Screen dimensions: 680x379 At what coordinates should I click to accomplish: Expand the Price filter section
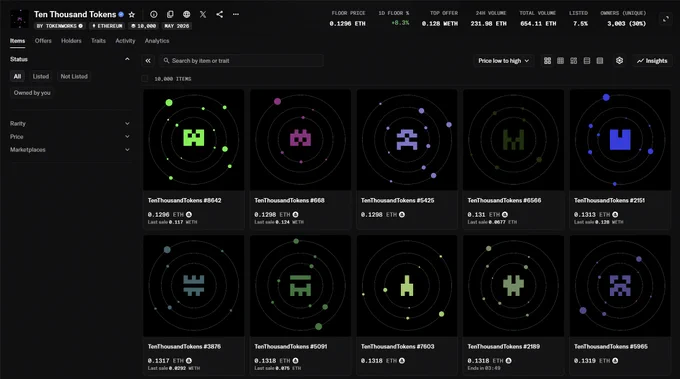point(70,137)
